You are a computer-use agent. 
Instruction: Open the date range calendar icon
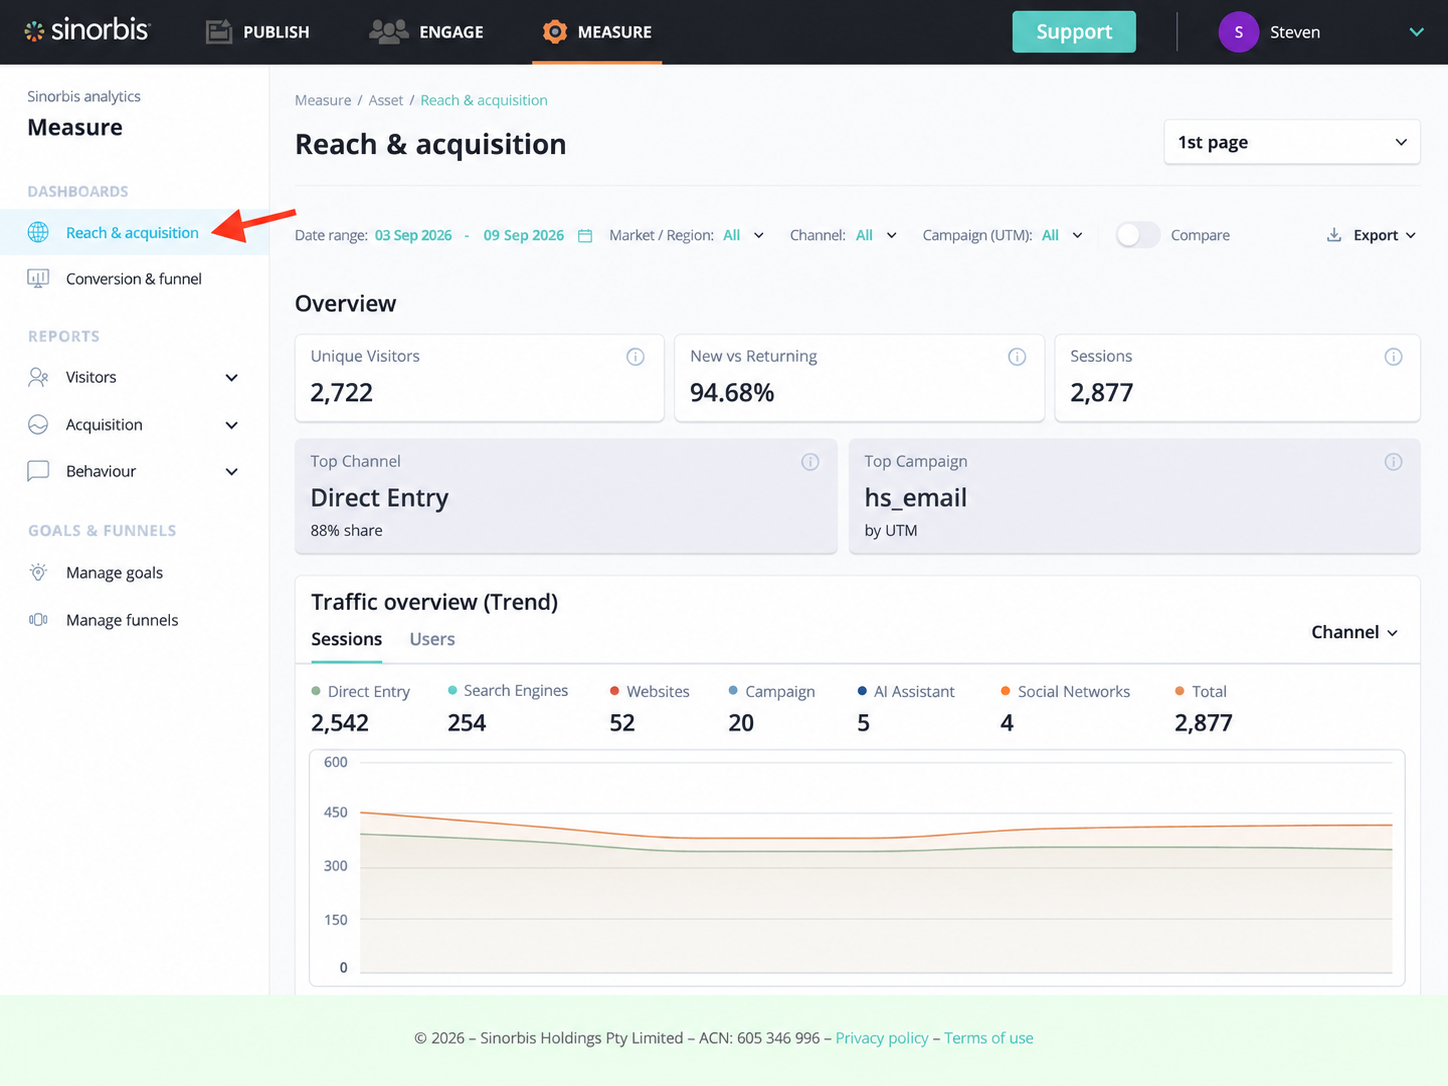click(x=585, y=236)
